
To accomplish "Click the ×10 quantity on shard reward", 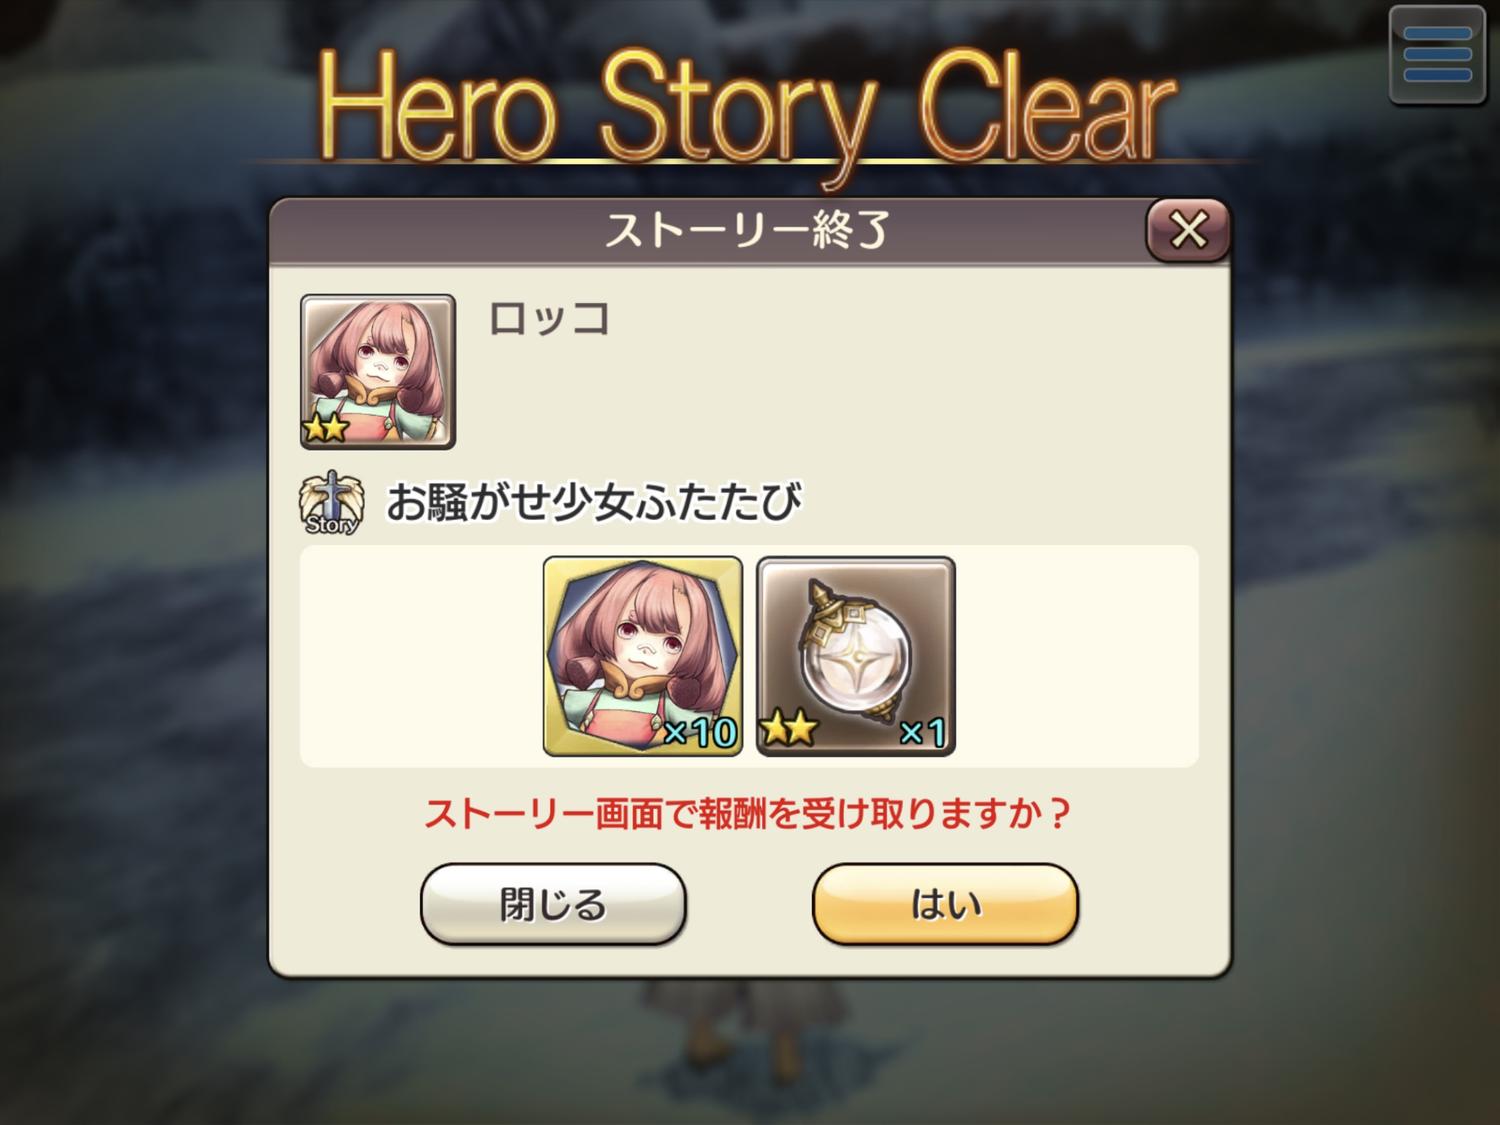I will tap(700, 733).
